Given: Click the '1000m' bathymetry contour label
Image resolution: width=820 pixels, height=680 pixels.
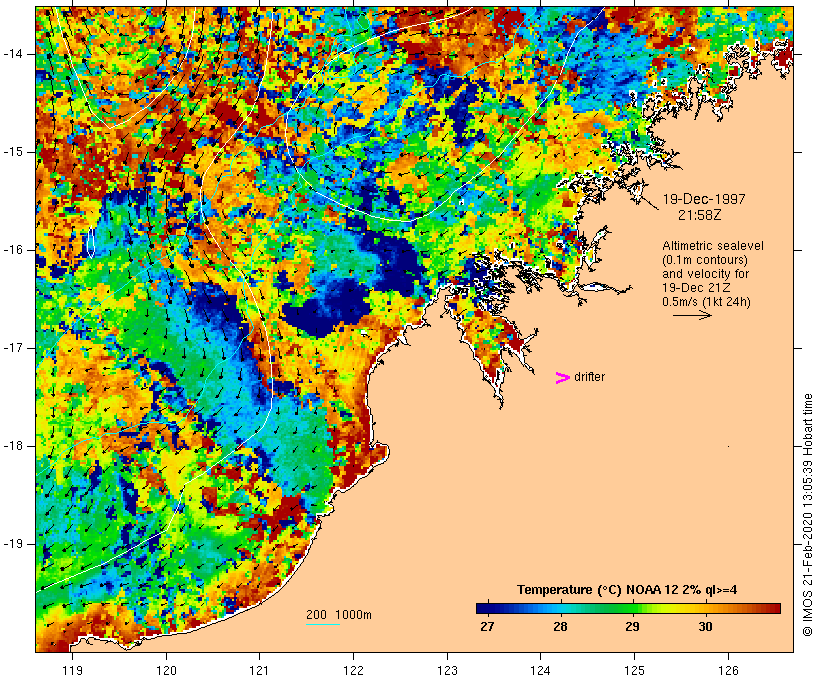Looking at the screenshot, I should (354, 615).
